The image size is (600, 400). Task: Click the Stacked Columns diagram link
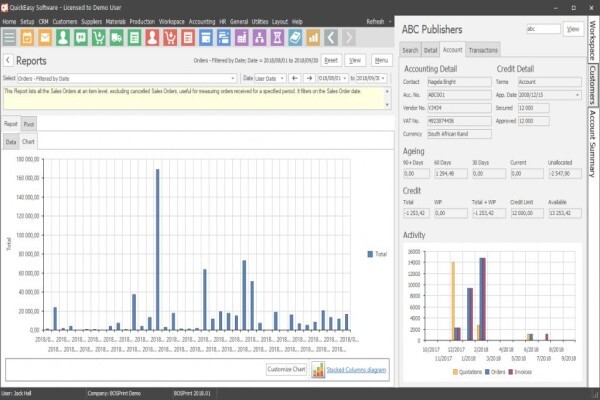click(x=356, y=370)
